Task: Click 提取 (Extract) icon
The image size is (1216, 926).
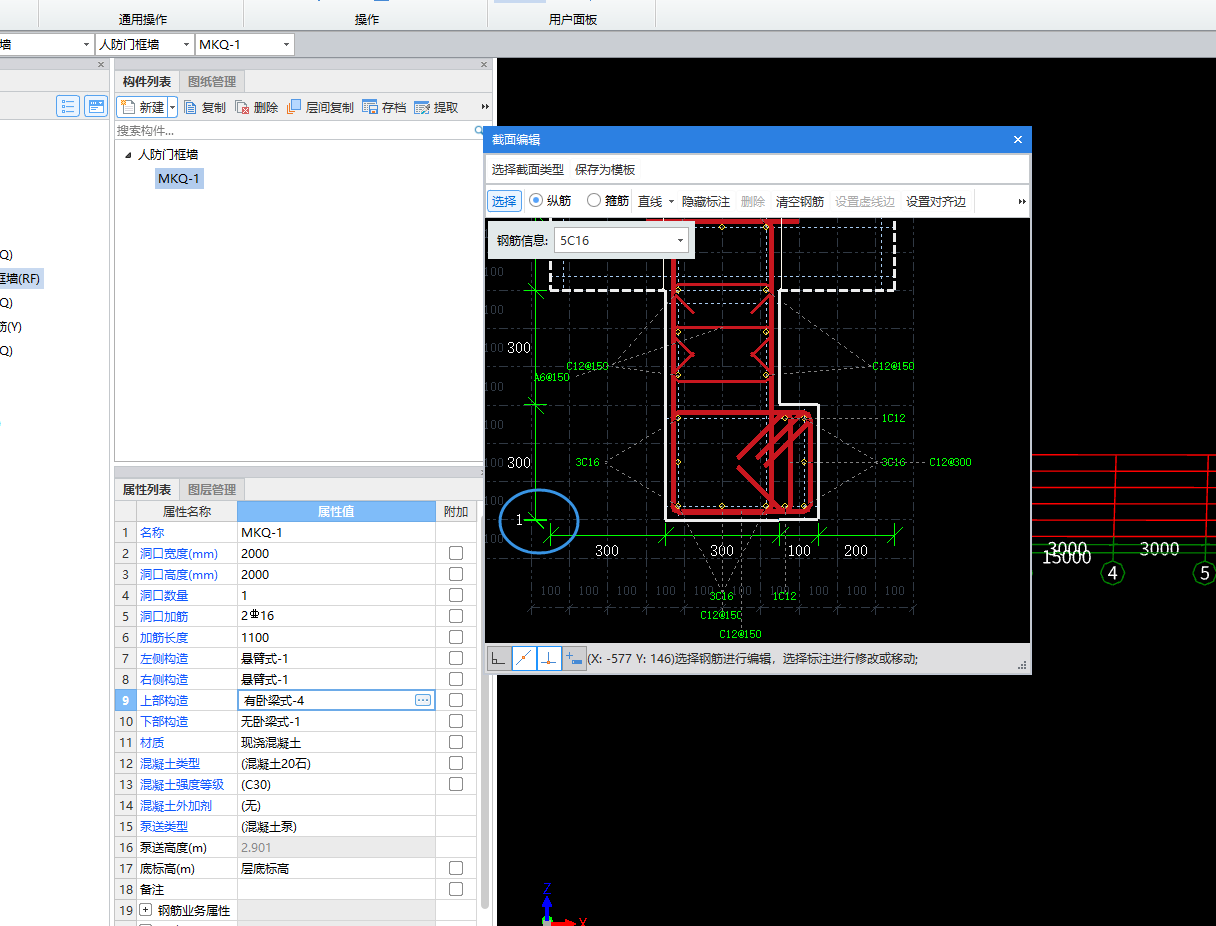Action: point(436,107)
